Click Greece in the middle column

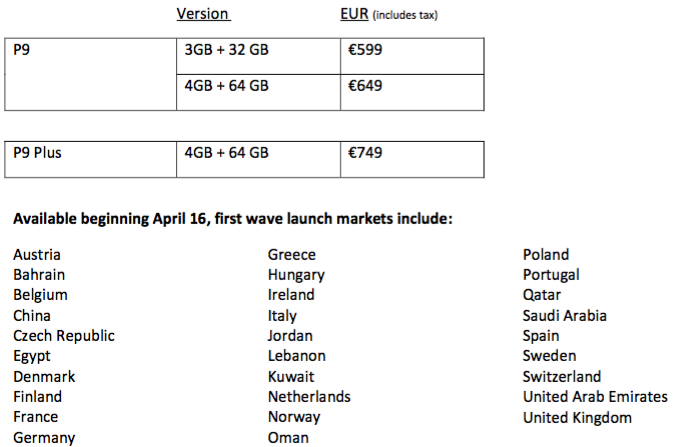(291, 254)
